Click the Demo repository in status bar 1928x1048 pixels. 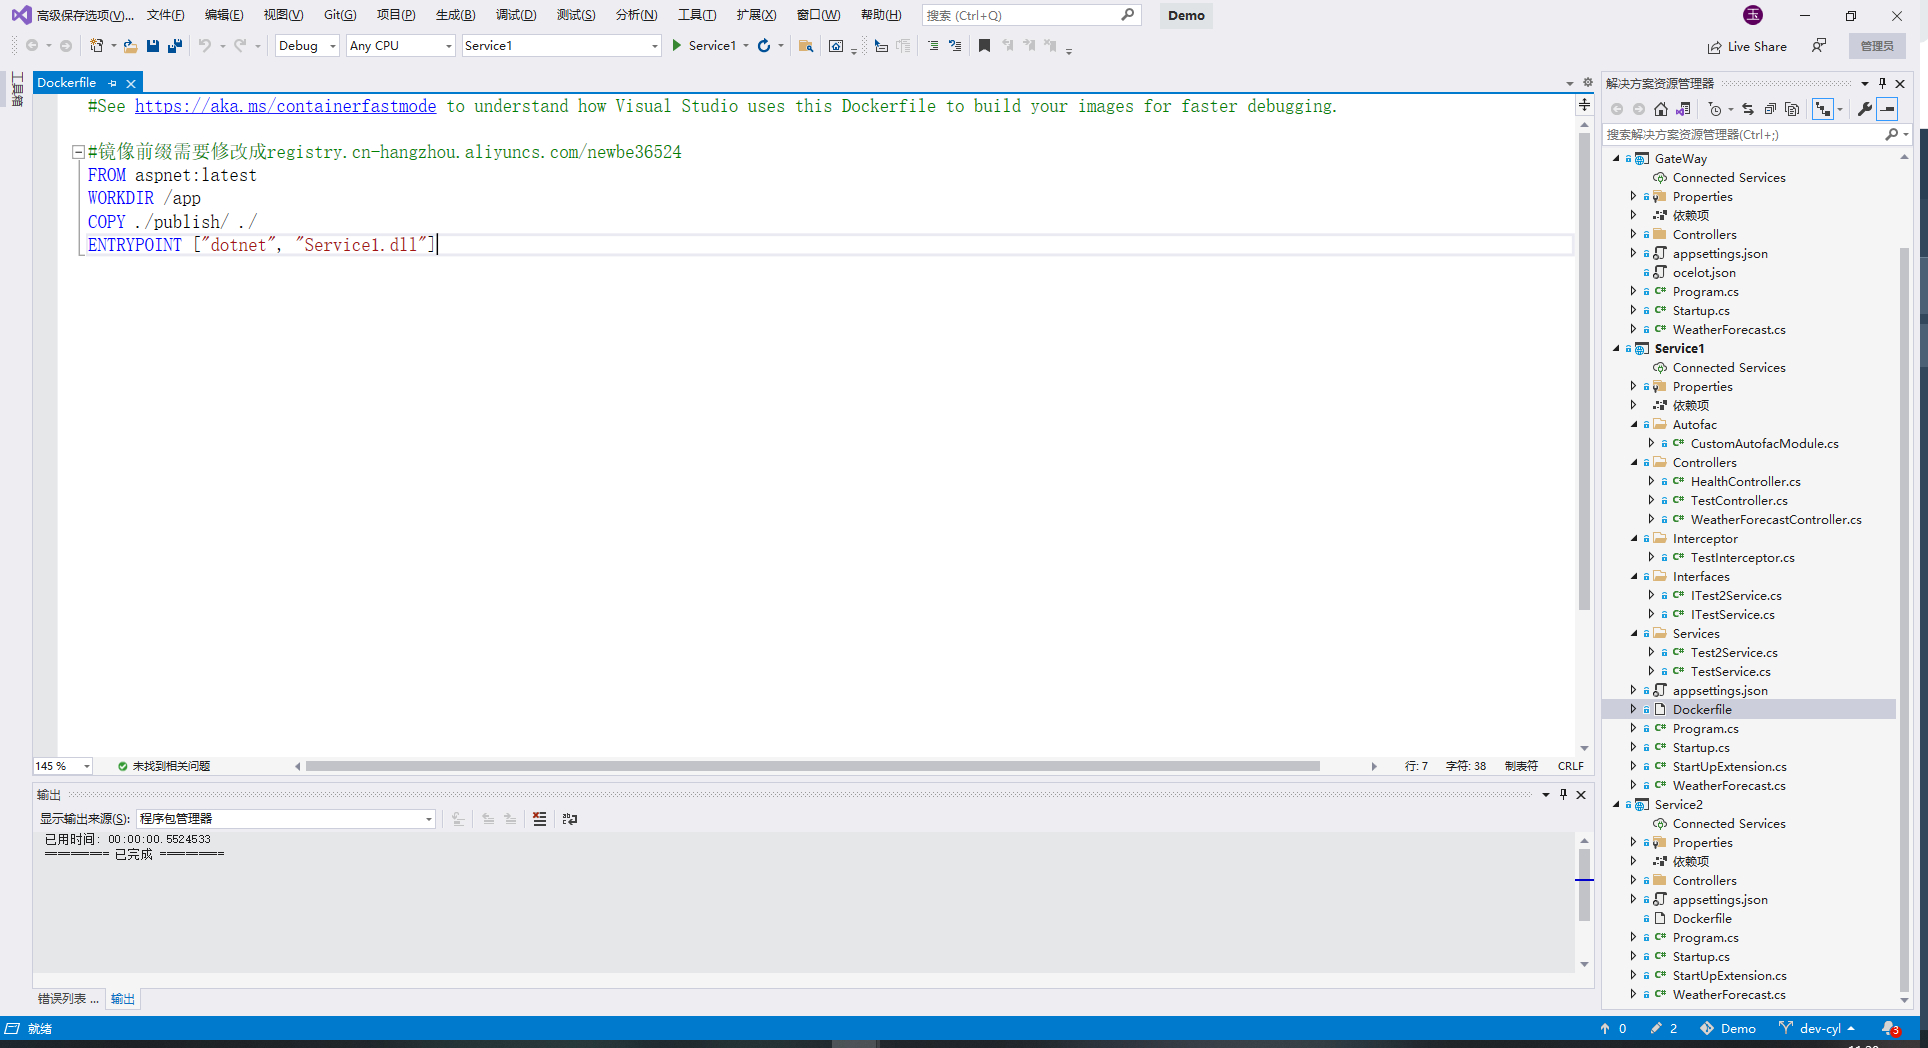[1728, 1028]
